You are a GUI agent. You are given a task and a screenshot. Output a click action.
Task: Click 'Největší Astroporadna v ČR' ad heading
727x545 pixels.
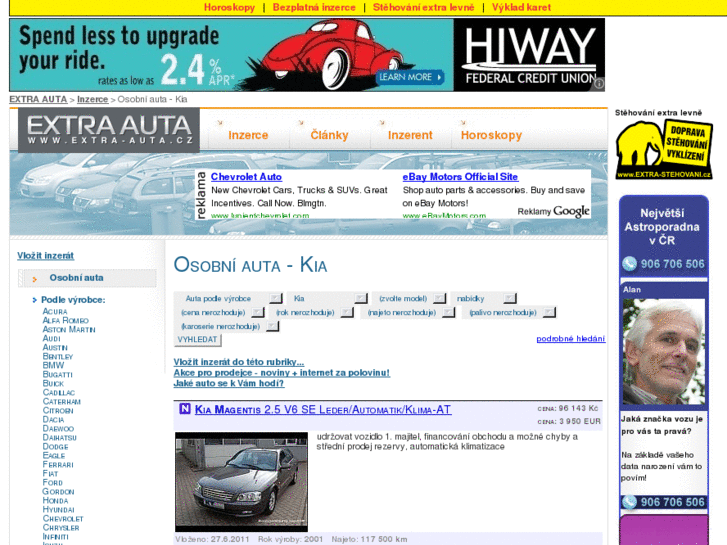tap(662, 227)
